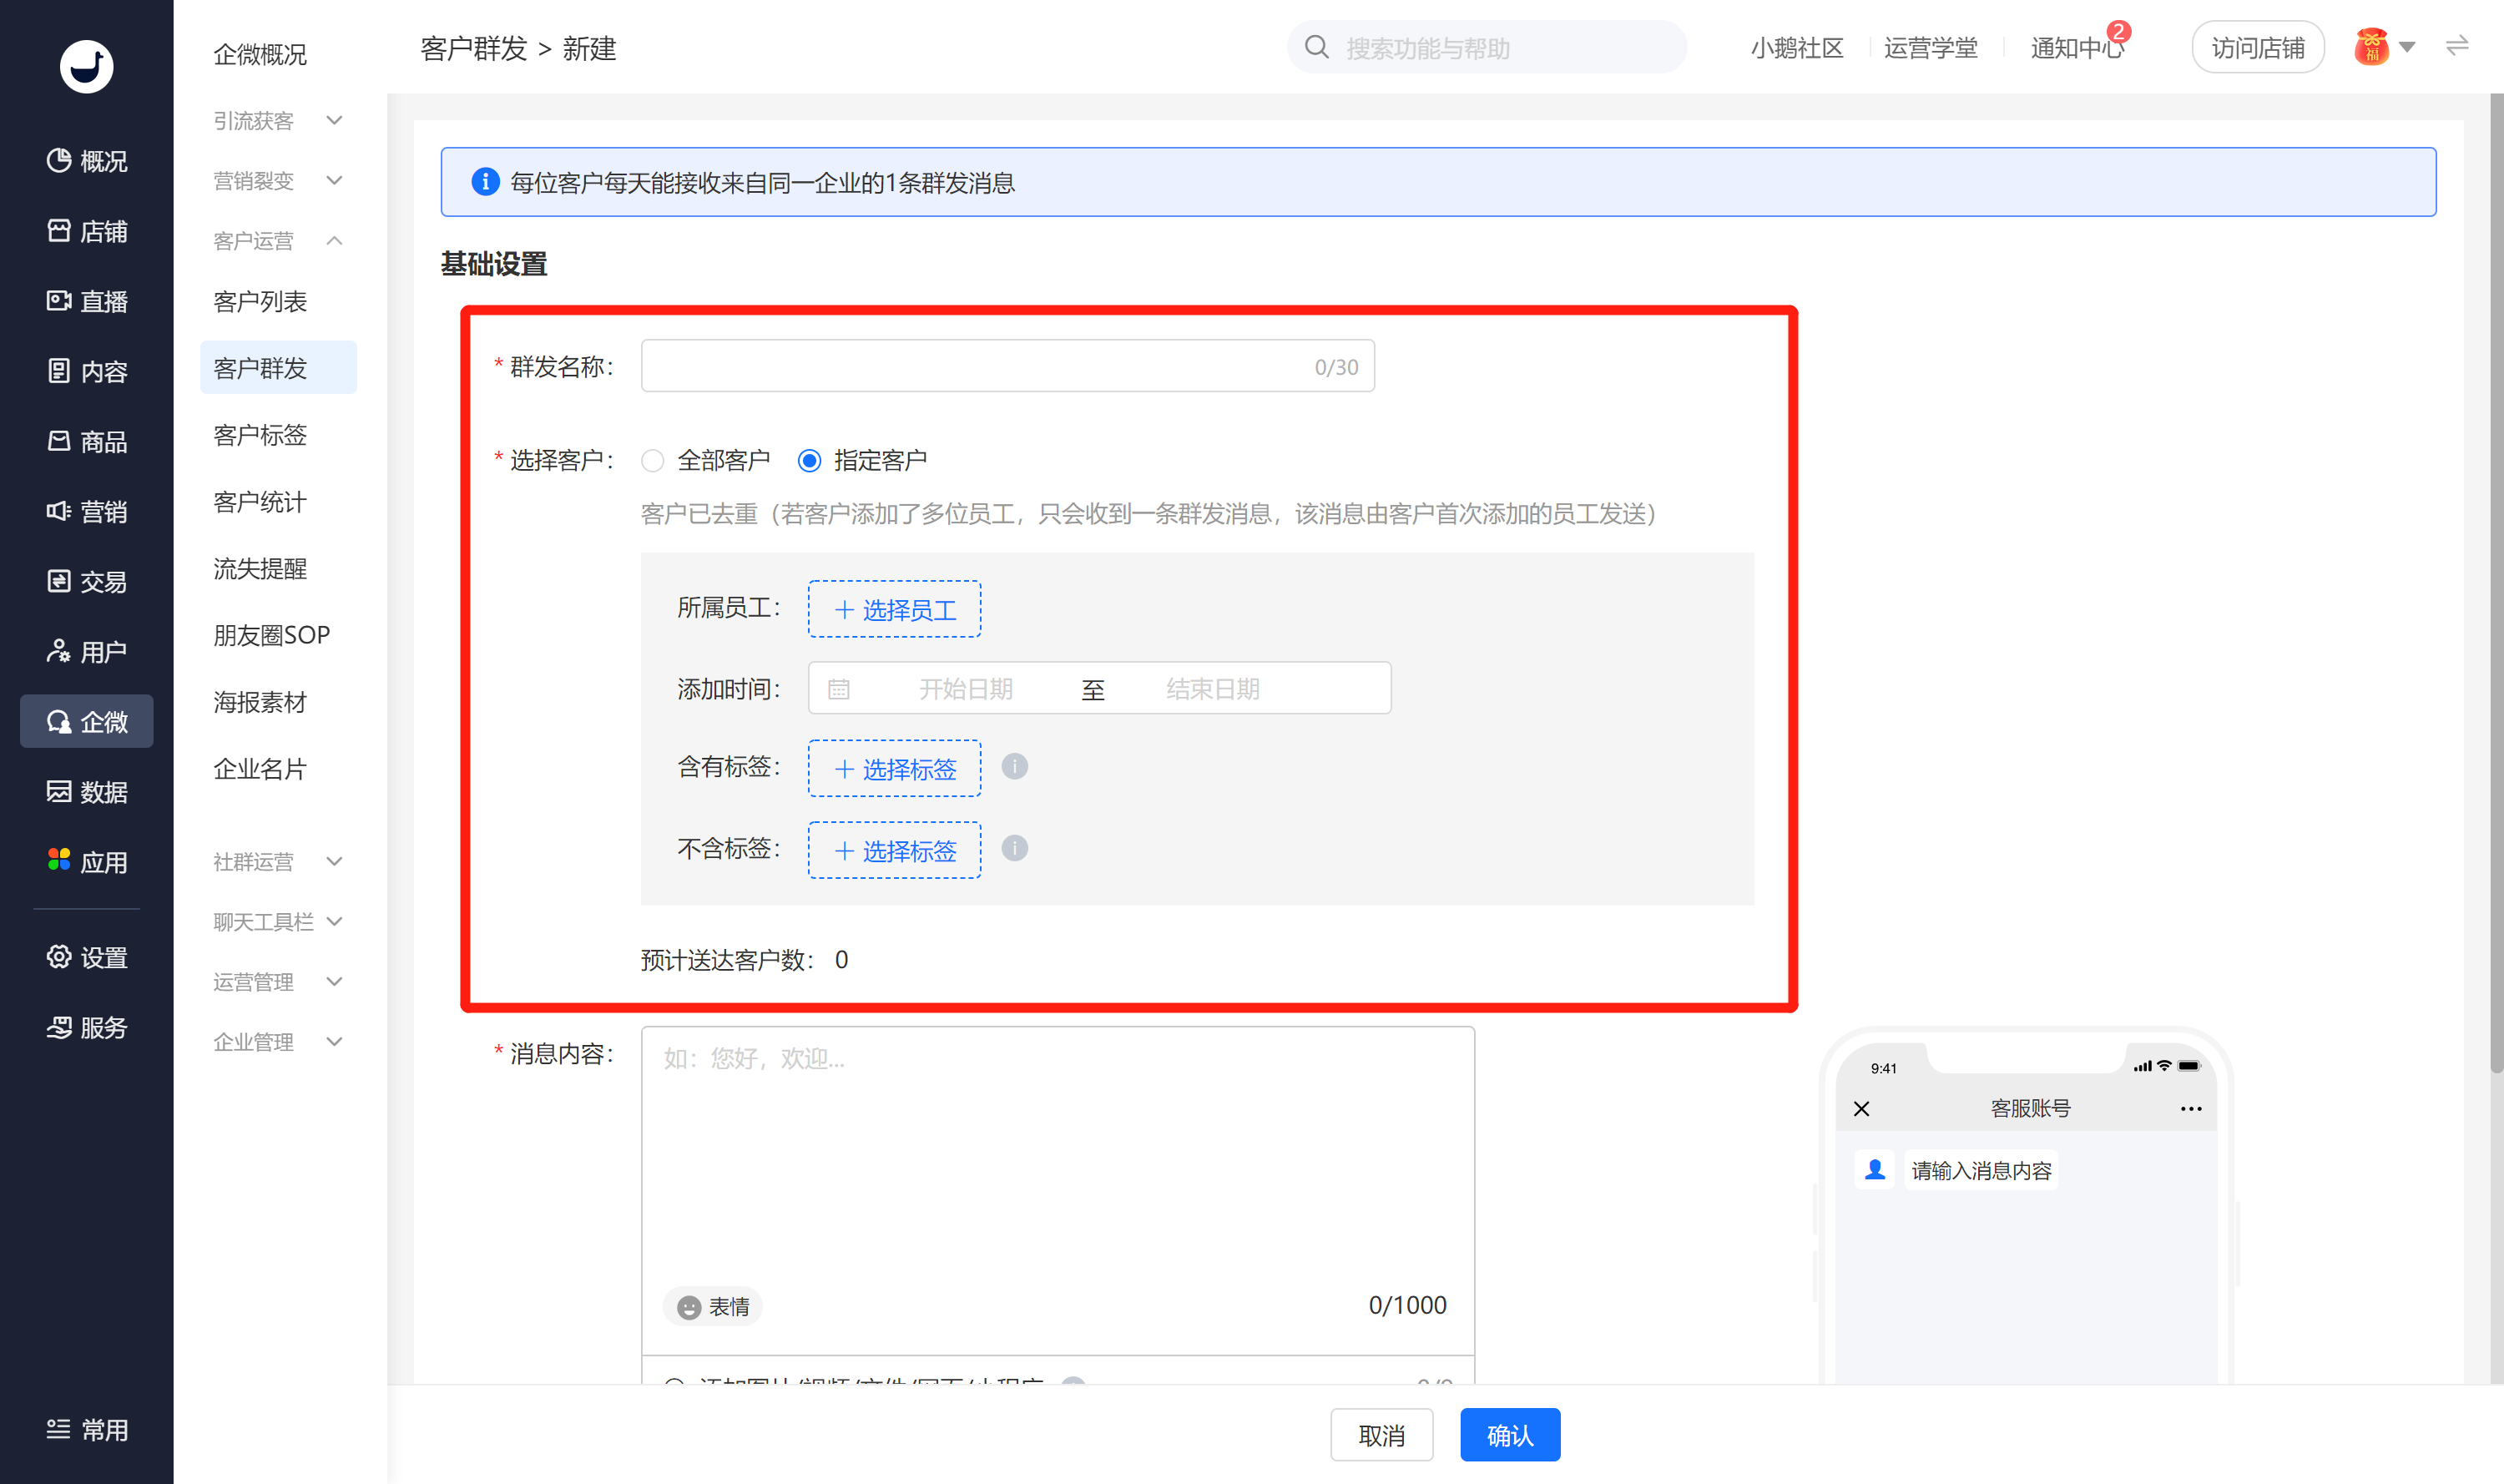Open the 交易 transactions sidebar item
2504x1484 pixels.
(87, 581)
